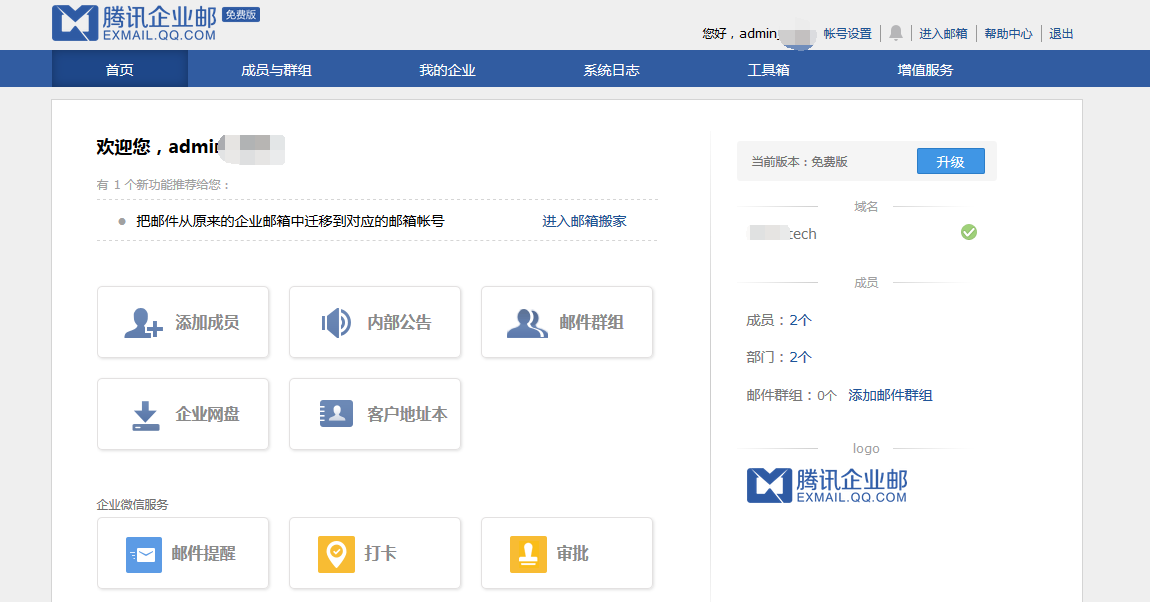Open 邮件群组 card label
Screen dimensions: 1150x602
[592, 323]
